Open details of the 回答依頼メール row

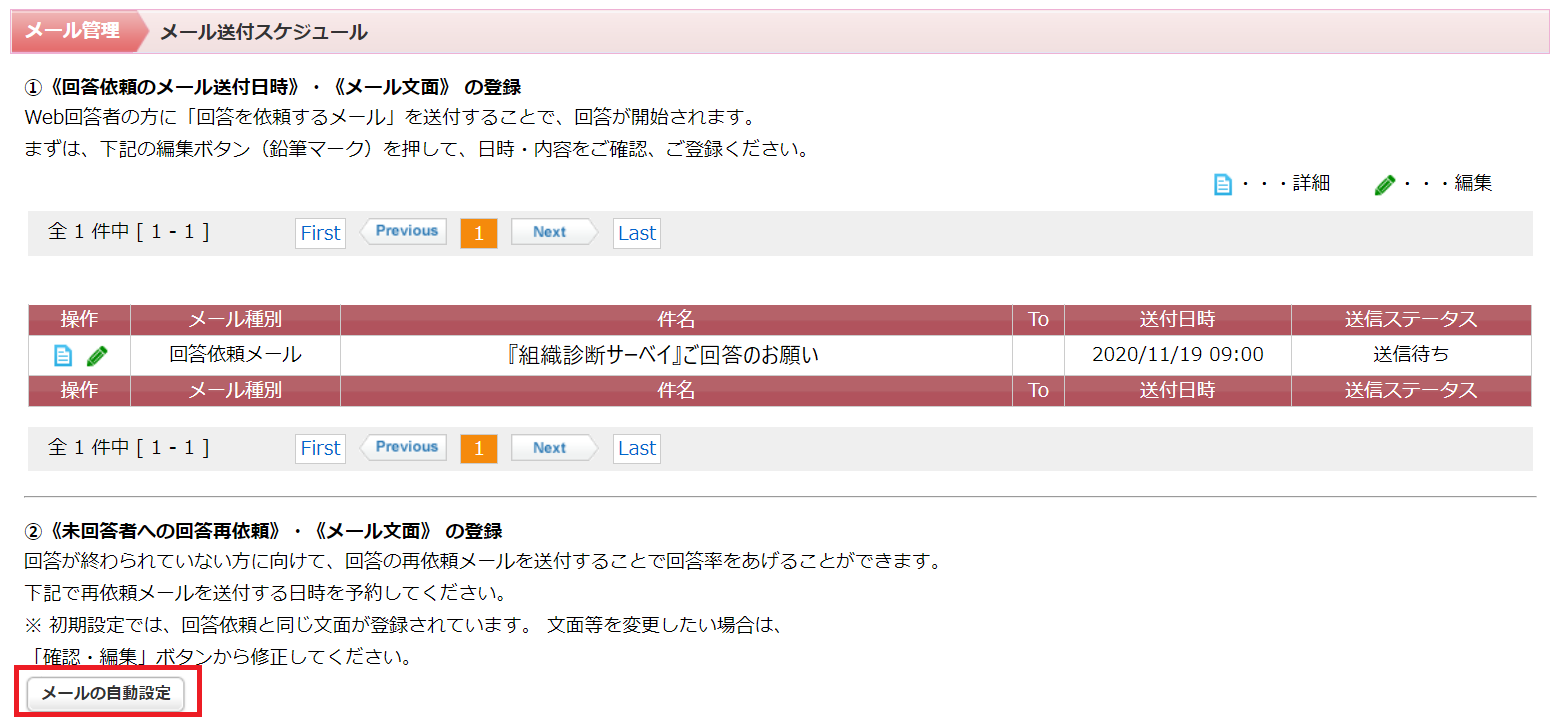tap(63, 355)
